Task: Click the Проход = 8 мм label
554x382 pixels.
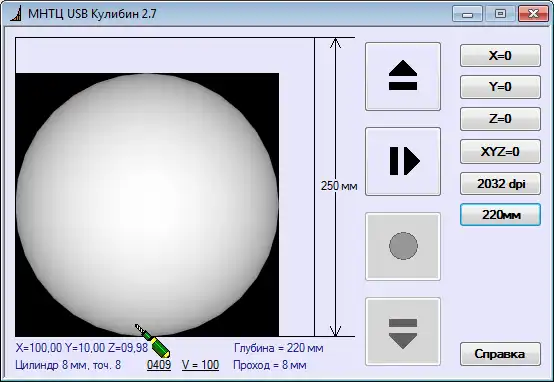Action: pyautogui.click(x=270, y=365)
